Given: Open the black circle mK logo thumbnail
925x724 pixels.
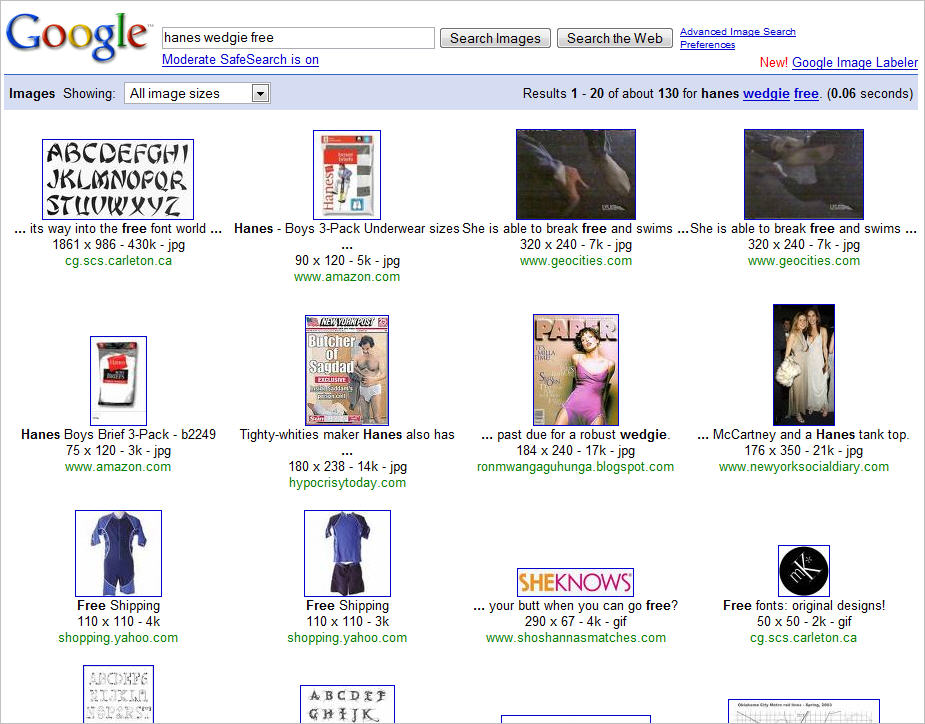Looking at the screenshot, I should pyautogui.click(x=804, y=571).
